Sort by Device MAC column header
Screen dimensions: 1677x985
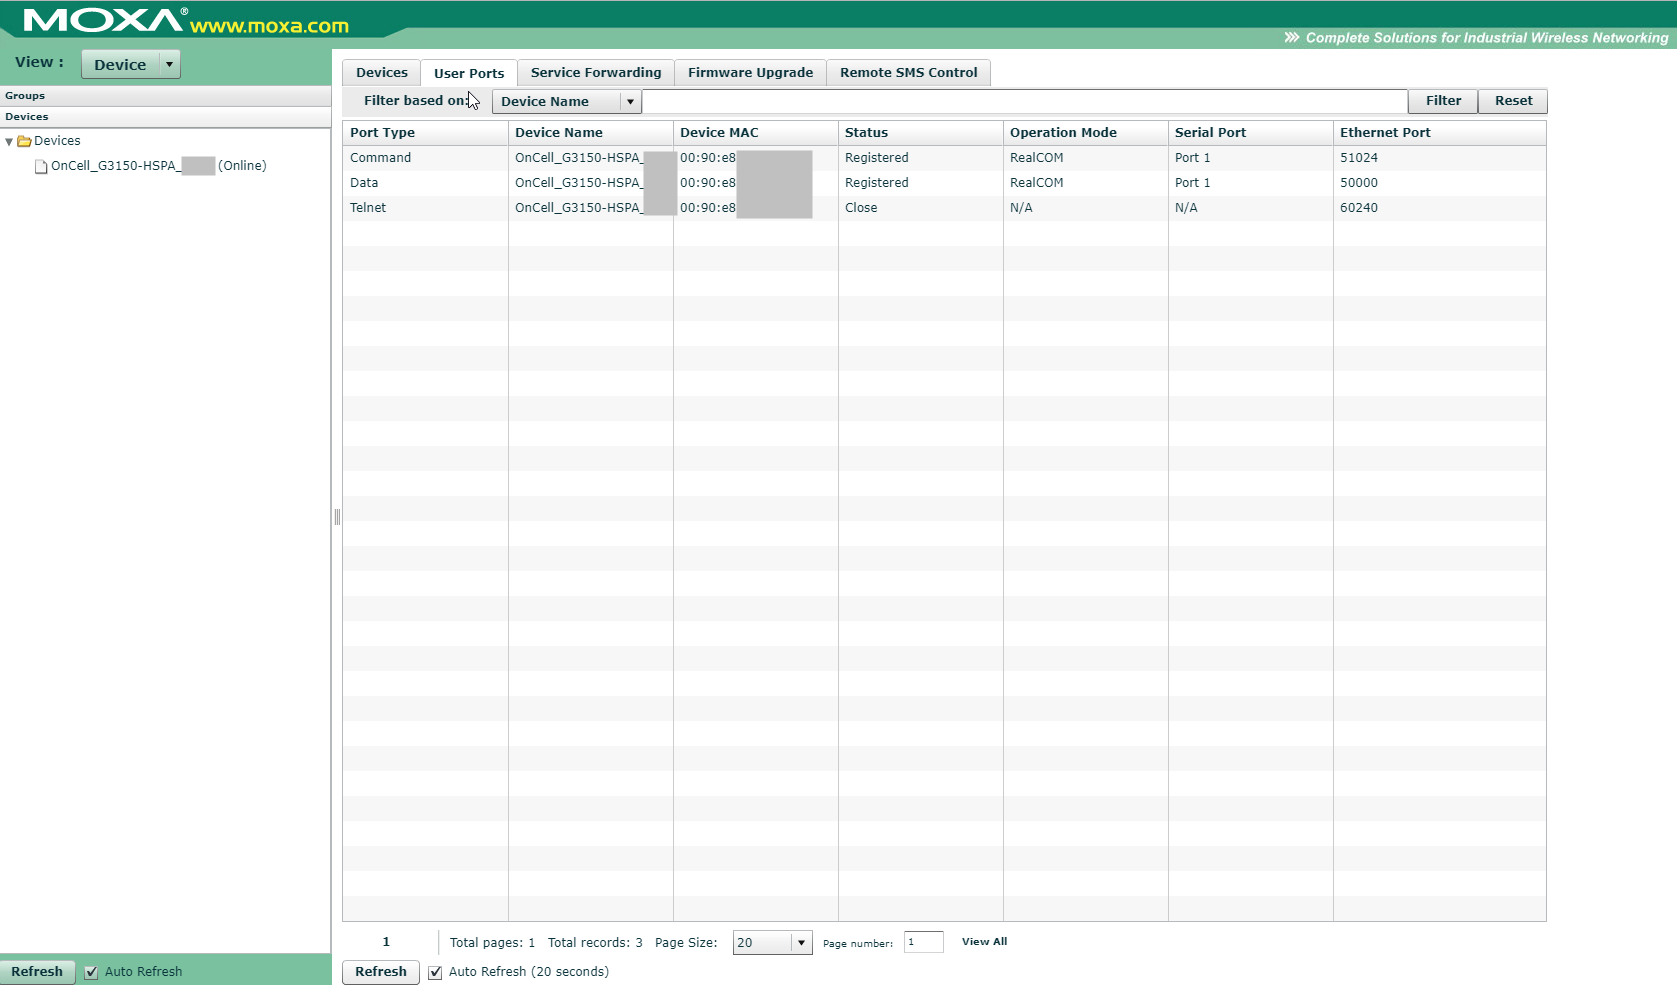pos(756,133)
